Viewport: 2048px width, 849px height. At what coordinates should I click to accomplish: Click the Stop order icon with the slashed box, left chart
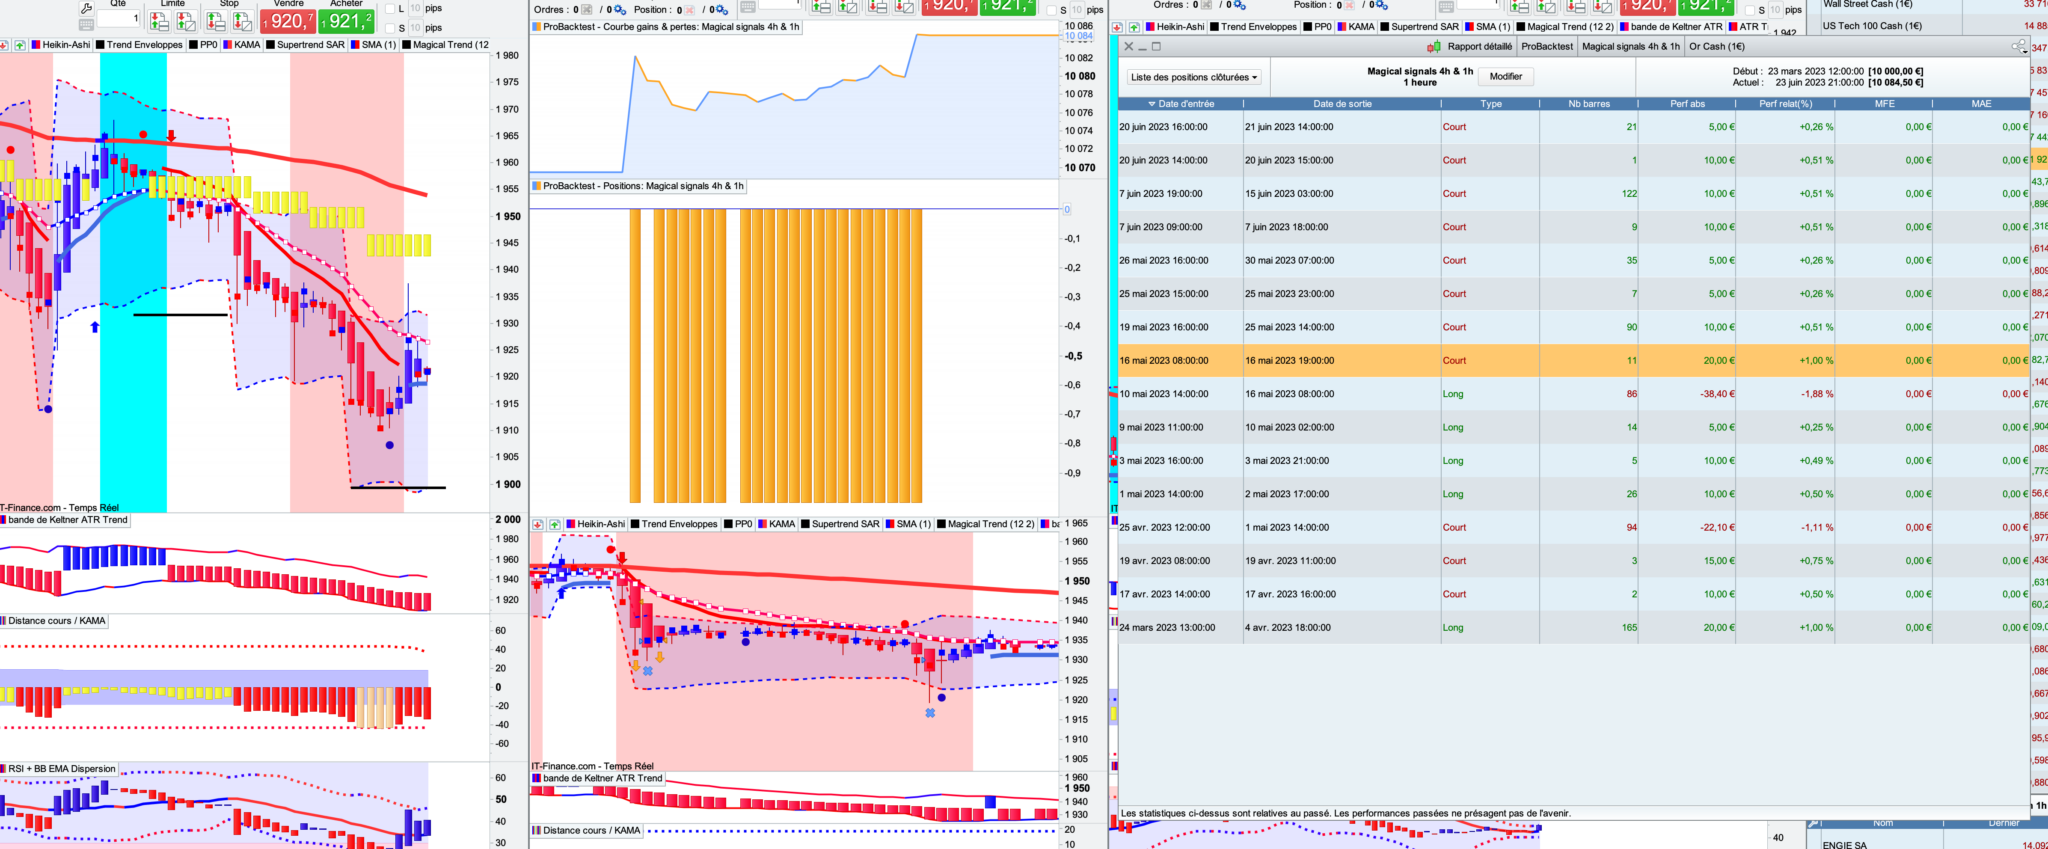pos(243,21)
